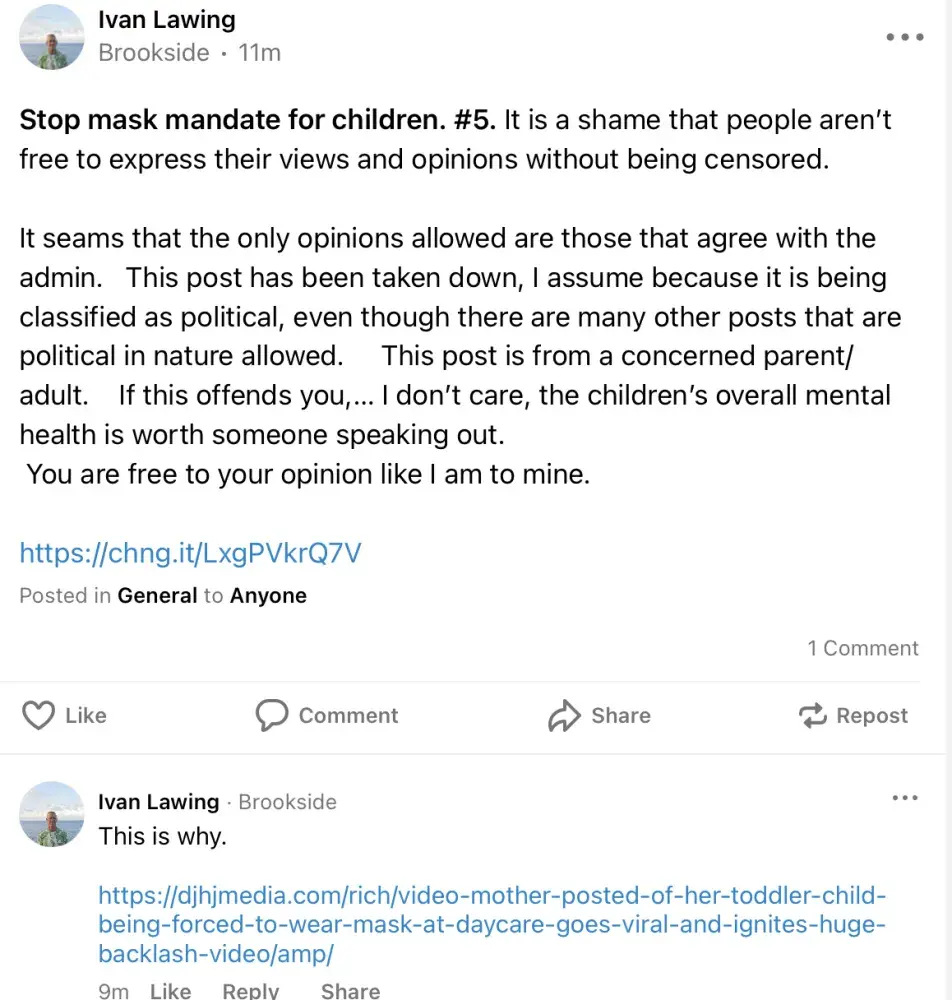Tap the speech bubble Comment icon
Viewport: 952px width, 1000px height.
[272, 716]
